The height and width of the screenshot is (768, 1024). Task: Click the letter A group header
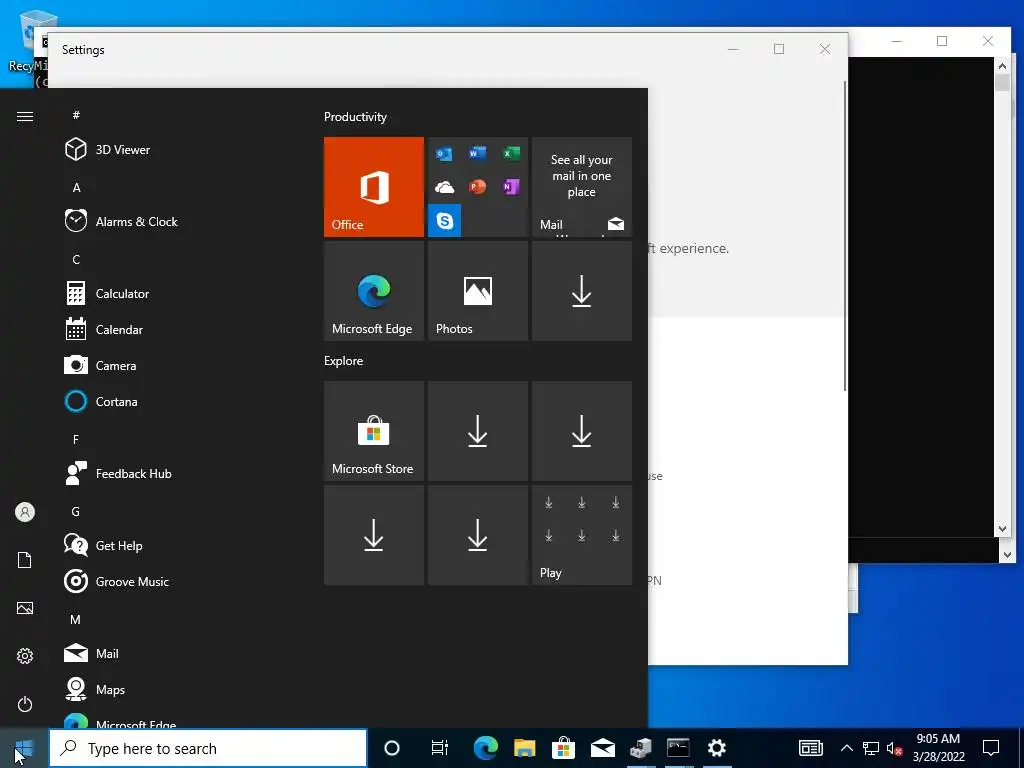coord(76,187)
